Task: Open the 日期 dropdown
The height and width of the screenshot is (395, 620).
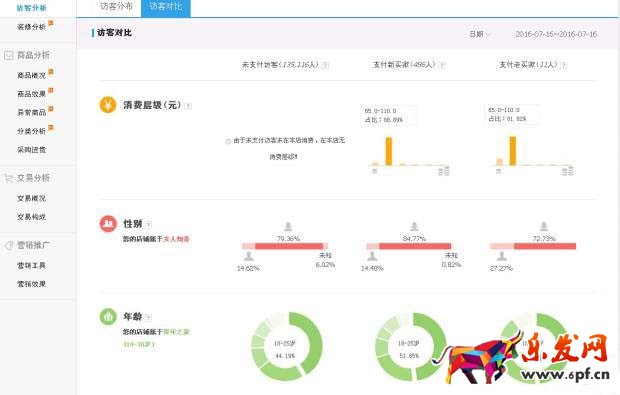Action: (480, 34)
